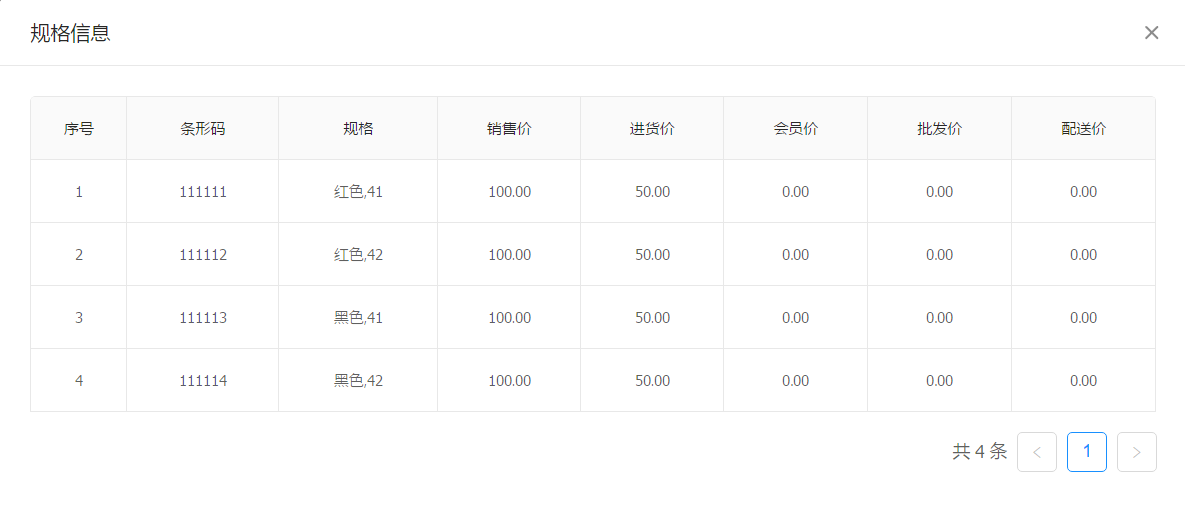Select page number 1
The image size is (1185, 514).
[1086, 452]
